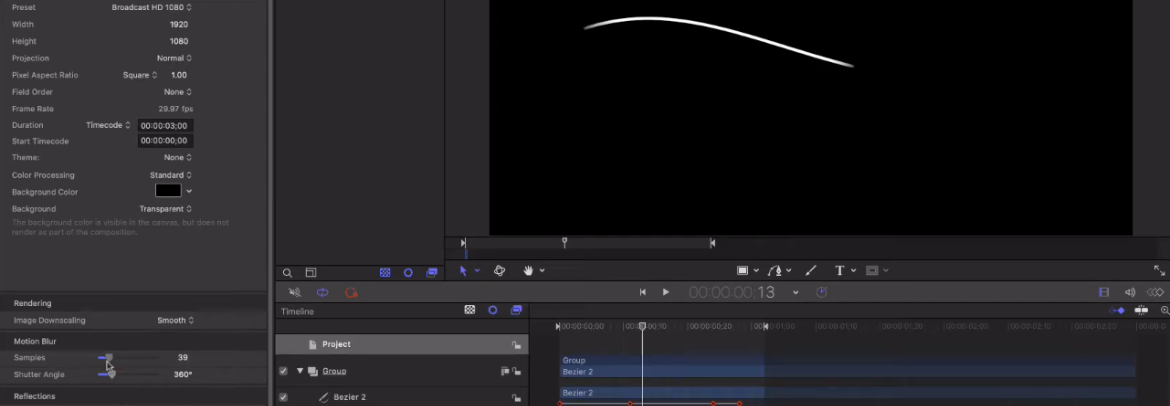
Task: Select the Project row in Timeline
Action: pos(401,344)
